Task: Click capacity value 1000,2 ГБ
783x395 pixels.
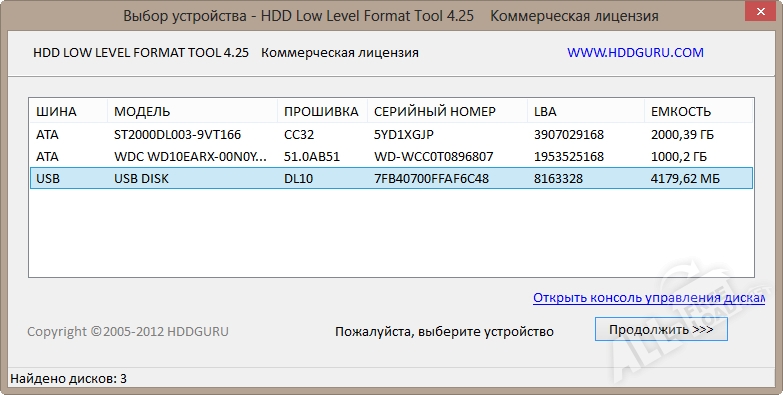Action: (679, 157)
